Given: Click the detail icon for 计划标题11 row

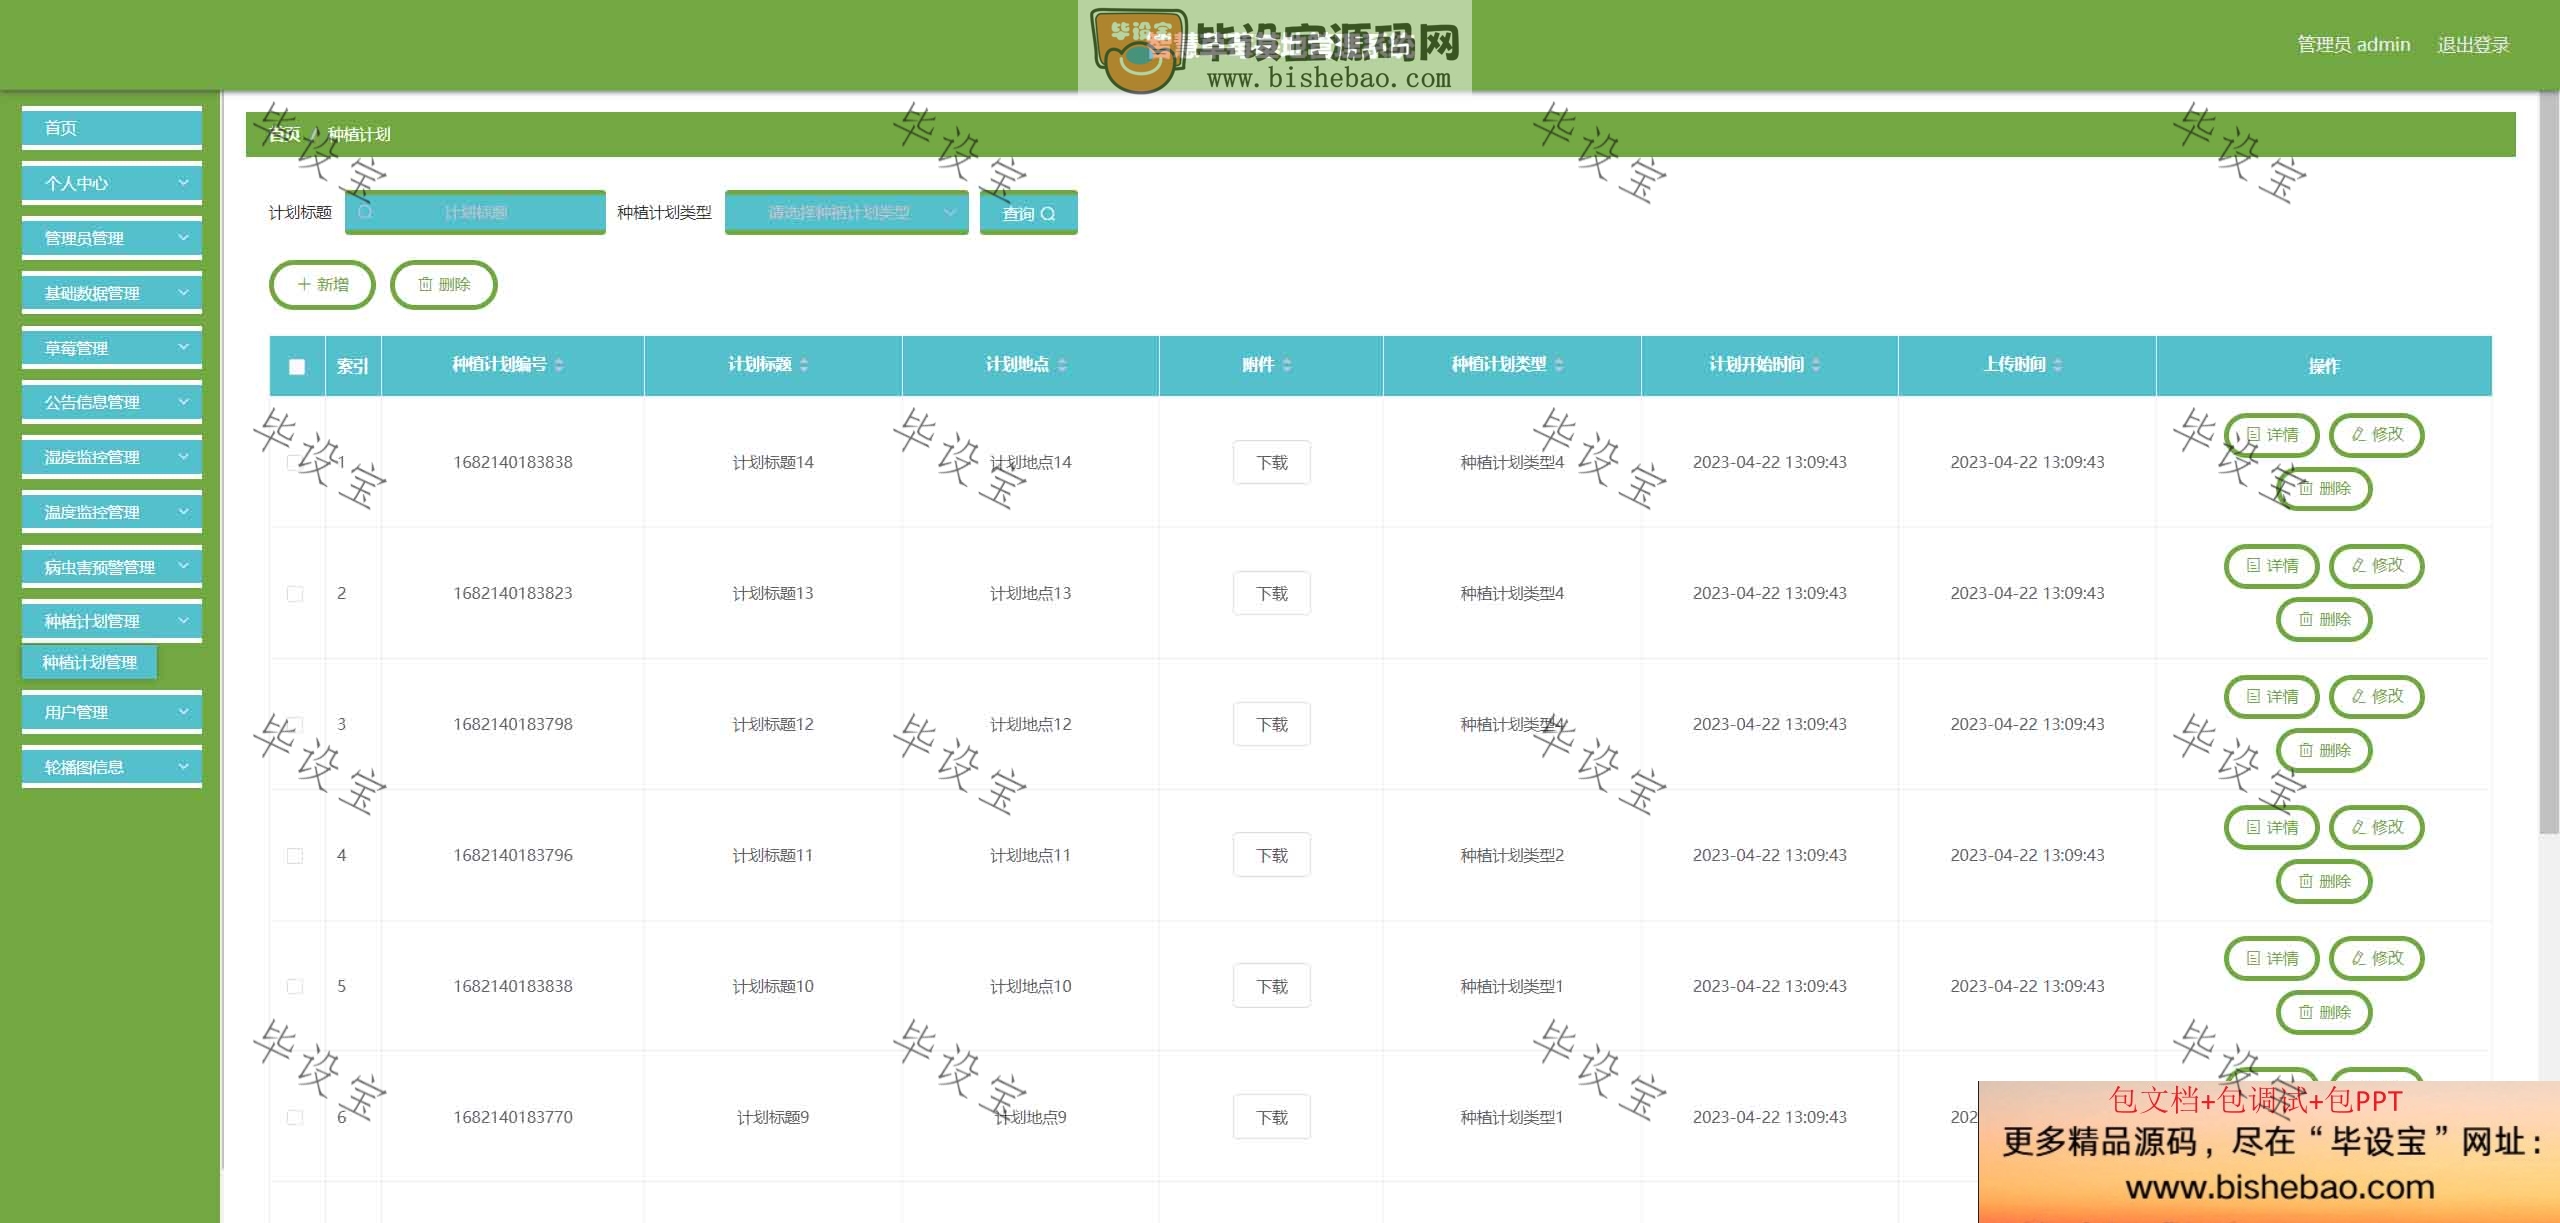Looking at the screenshot, I should pyautogui.click(x=2253, y=827).
